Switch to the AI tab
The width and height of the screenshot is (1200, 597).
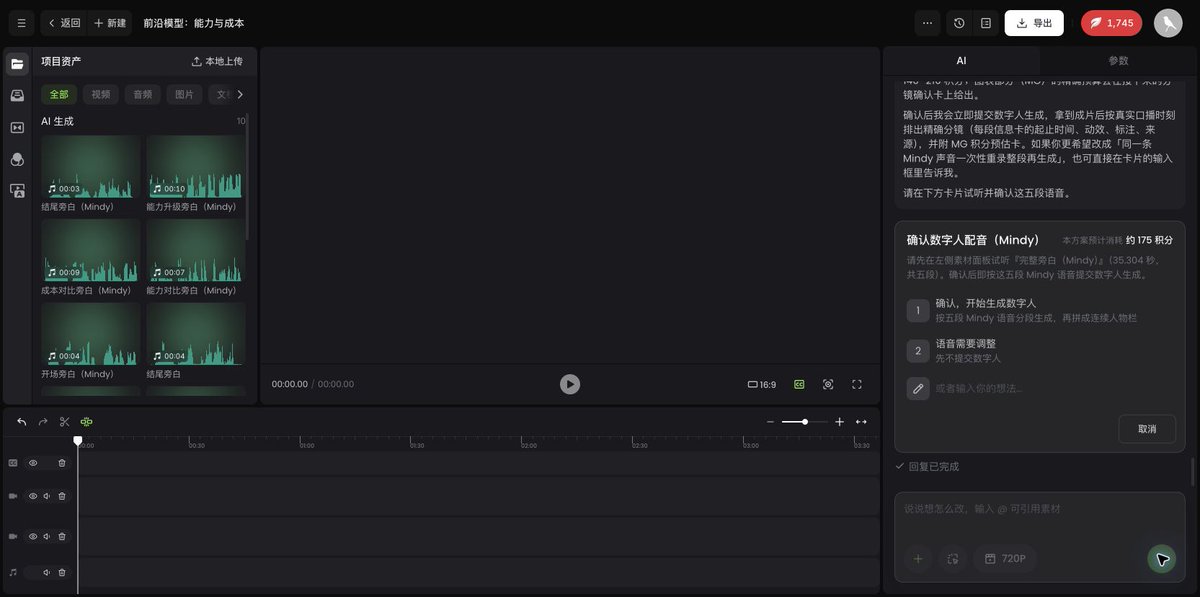point(961,61)
